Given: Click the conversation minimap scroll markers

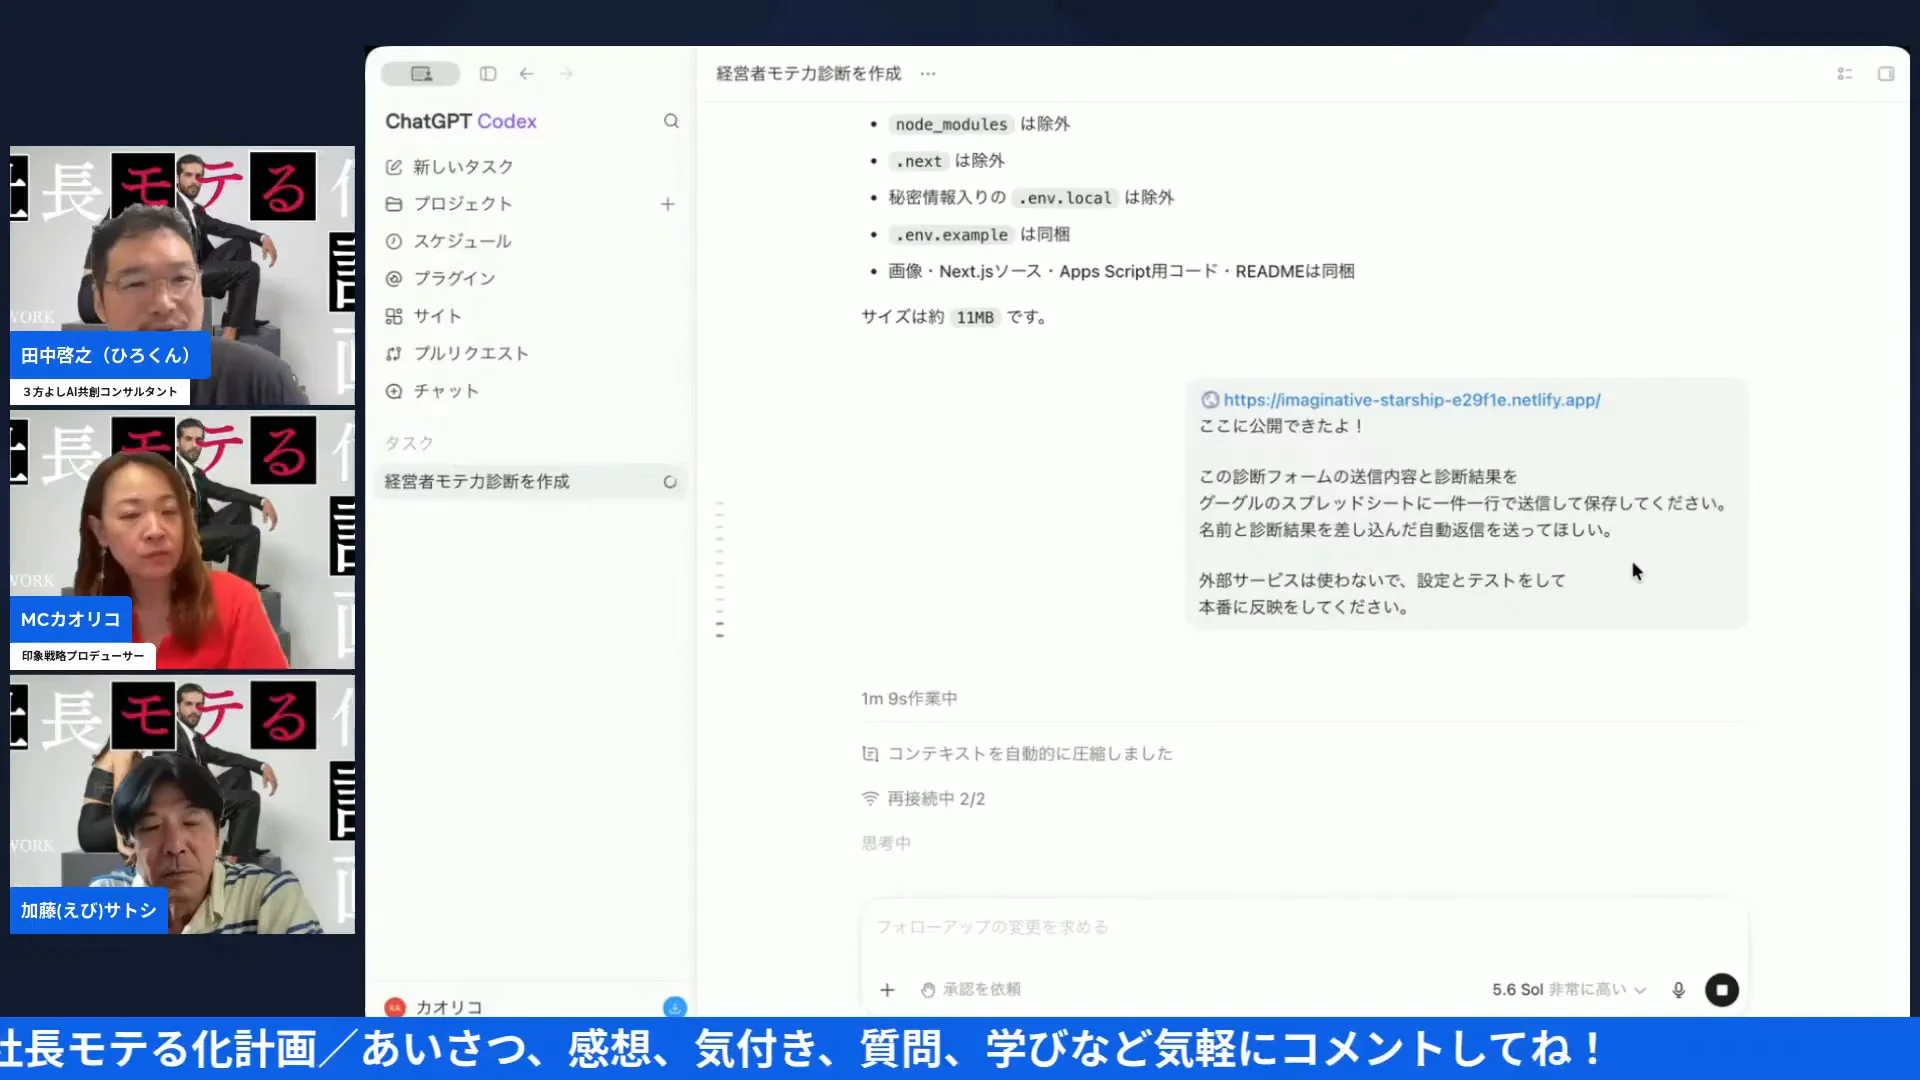Looking at the screenshot, I should point(720,570).
